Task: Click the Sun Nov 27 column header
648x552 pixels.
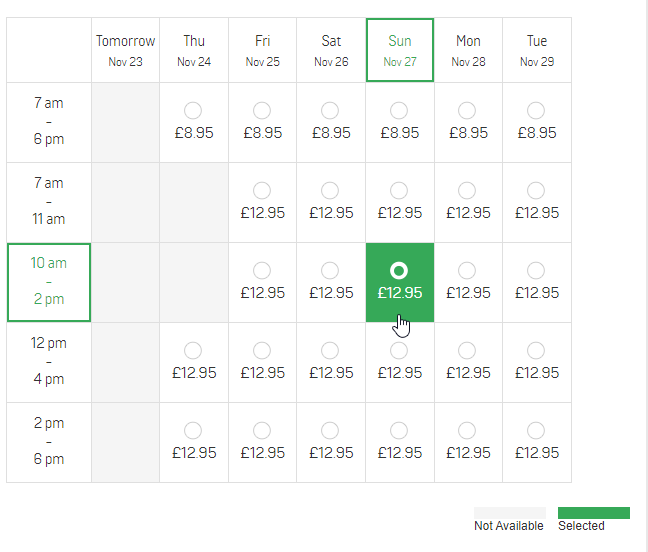Action: coord(399,50)
